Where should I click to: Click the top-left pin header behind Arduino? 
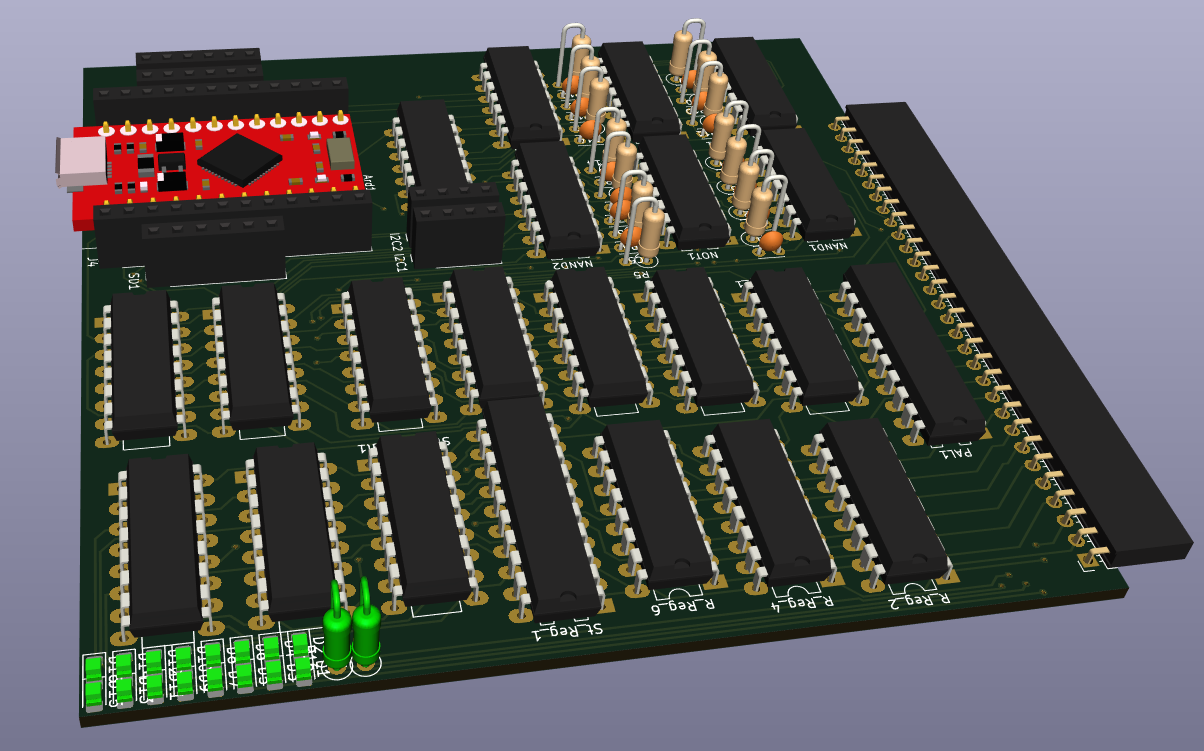[198, 66]
